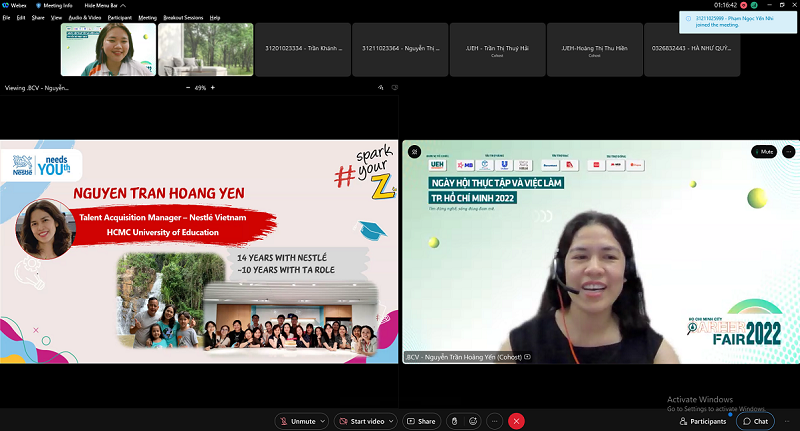Zoom out shared content with minus
The width and height of the screenshot is (800, 431).
tap(188, 88)
